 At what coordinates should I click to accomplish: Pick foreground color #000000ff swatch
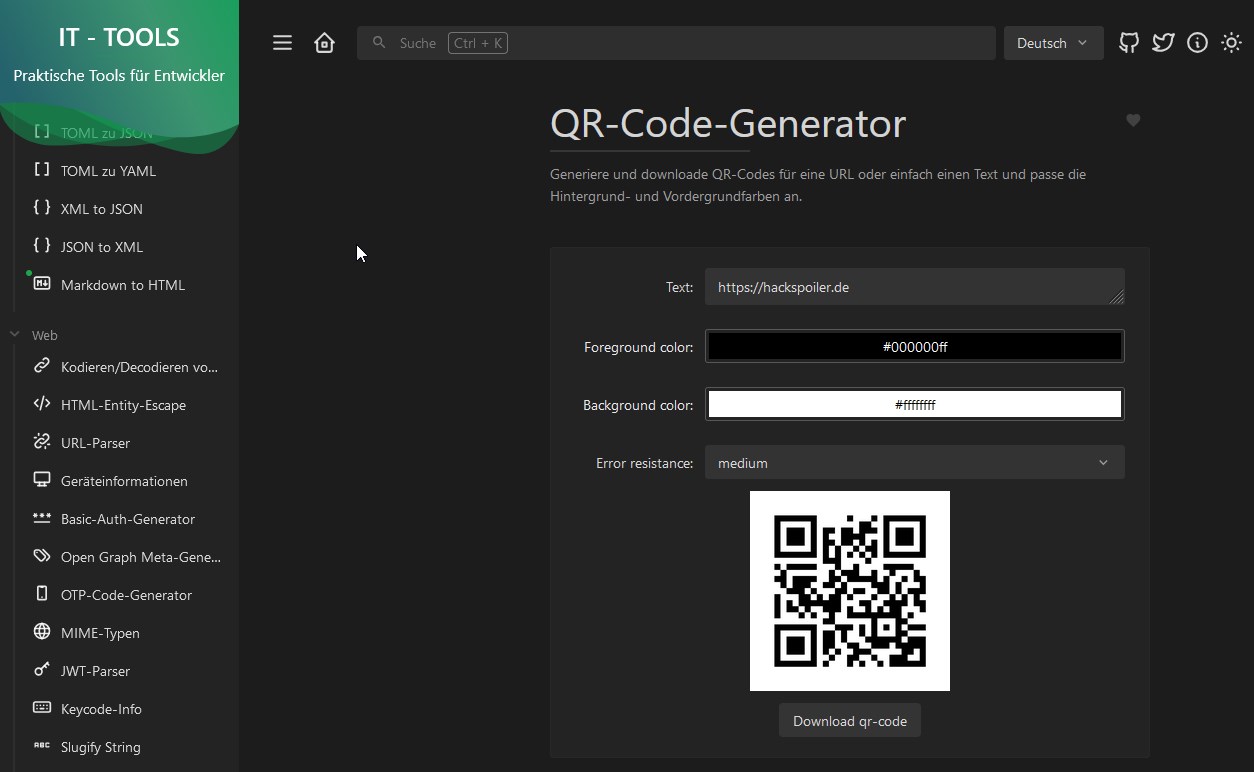pyautogui.click(x=915, y=347)
